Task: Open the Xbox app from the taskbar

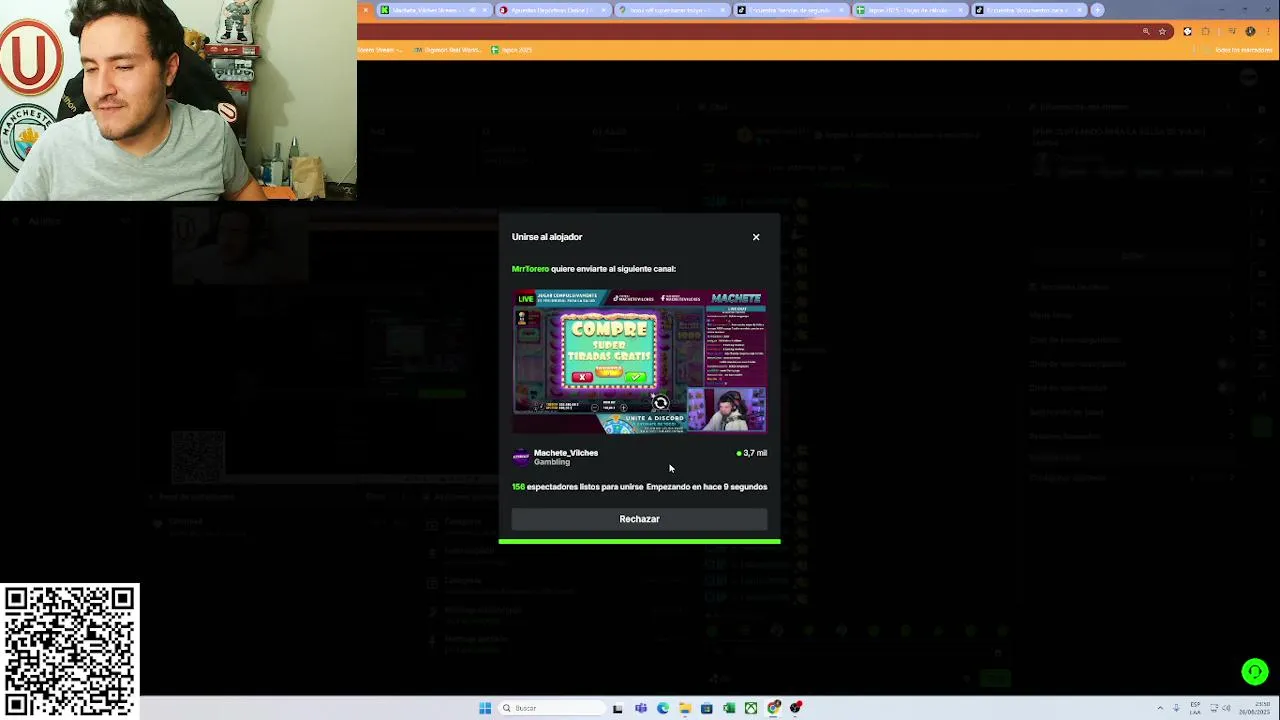Action: click(751, 708)
